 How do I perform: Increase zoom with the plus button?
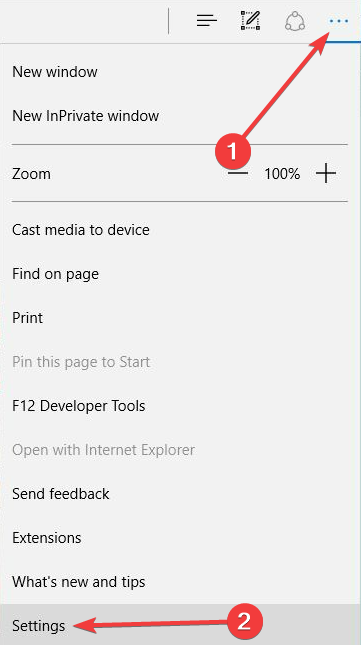[x=326, y=174]
